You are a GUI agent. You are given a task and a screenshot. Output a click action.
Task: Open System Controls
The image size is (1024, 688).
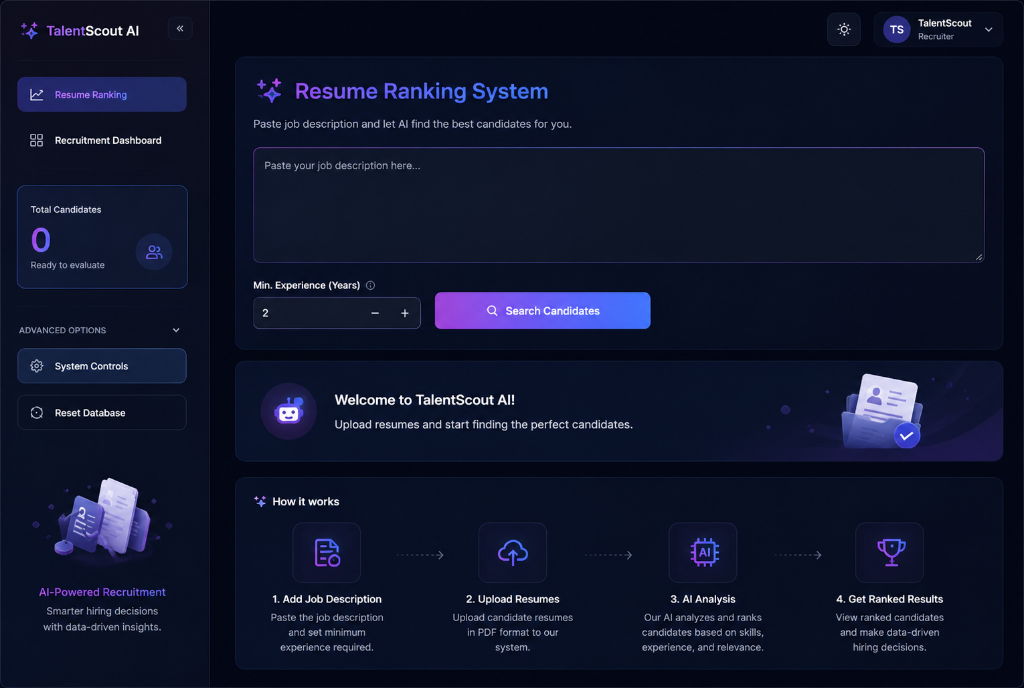(x=102, y=366)
